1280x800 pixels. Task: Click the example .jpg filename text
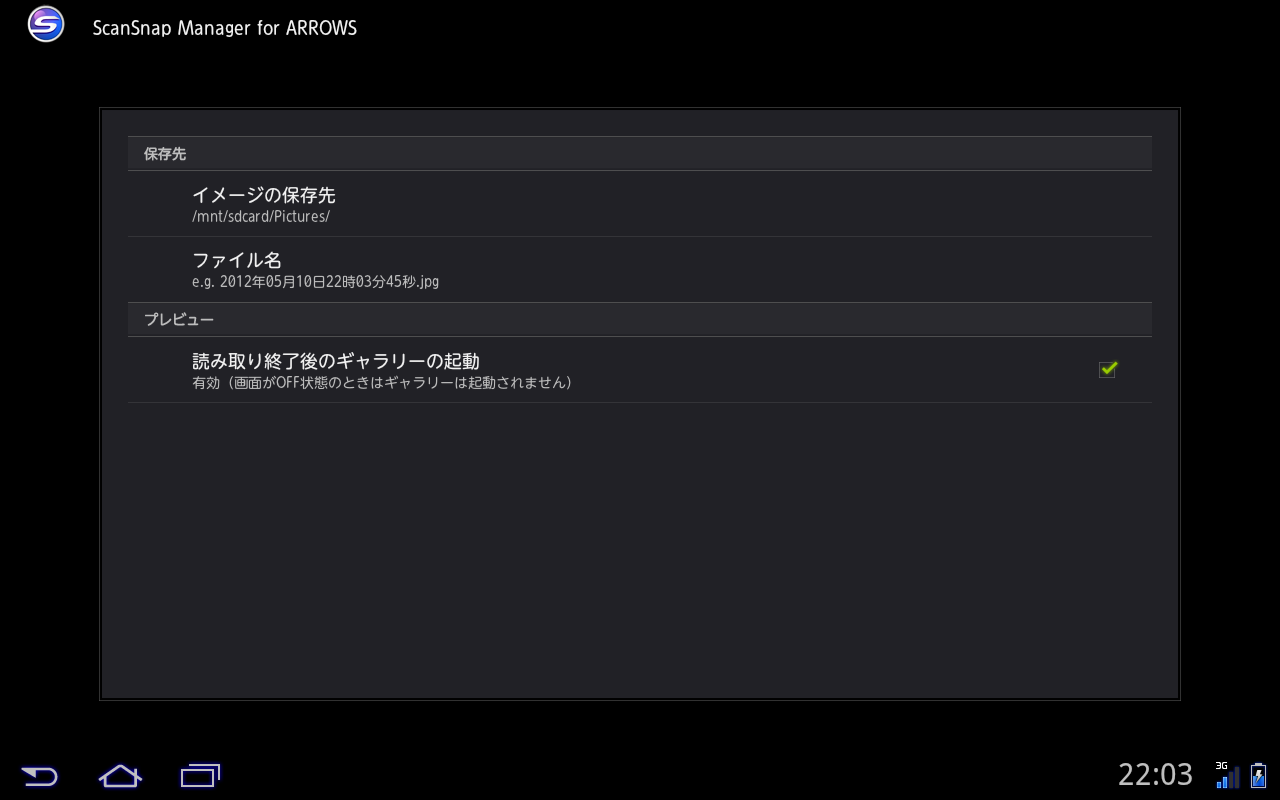pos(315,282)
